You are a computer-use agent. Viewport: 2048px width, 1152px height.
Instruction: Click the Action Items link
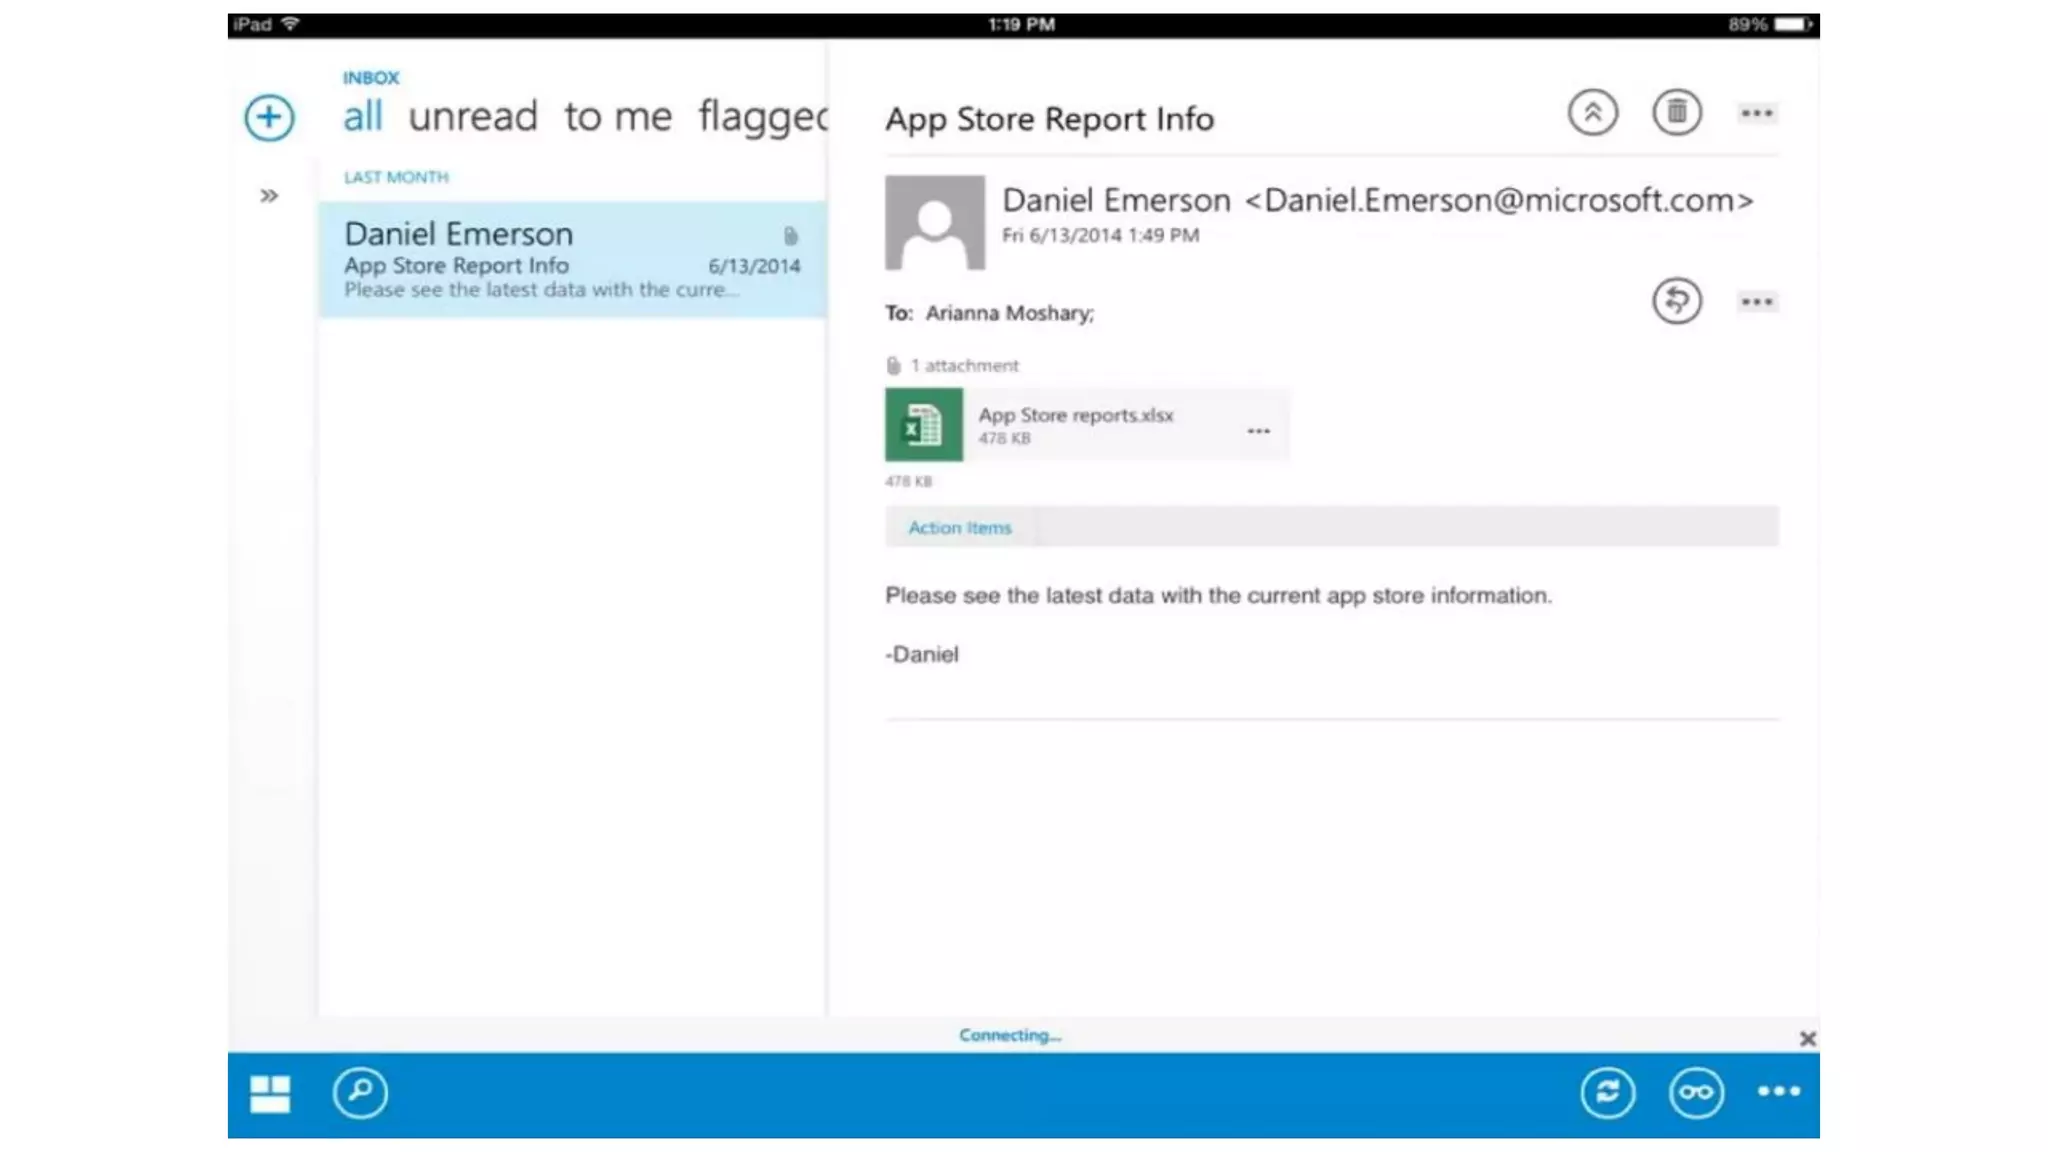(959, 528)
